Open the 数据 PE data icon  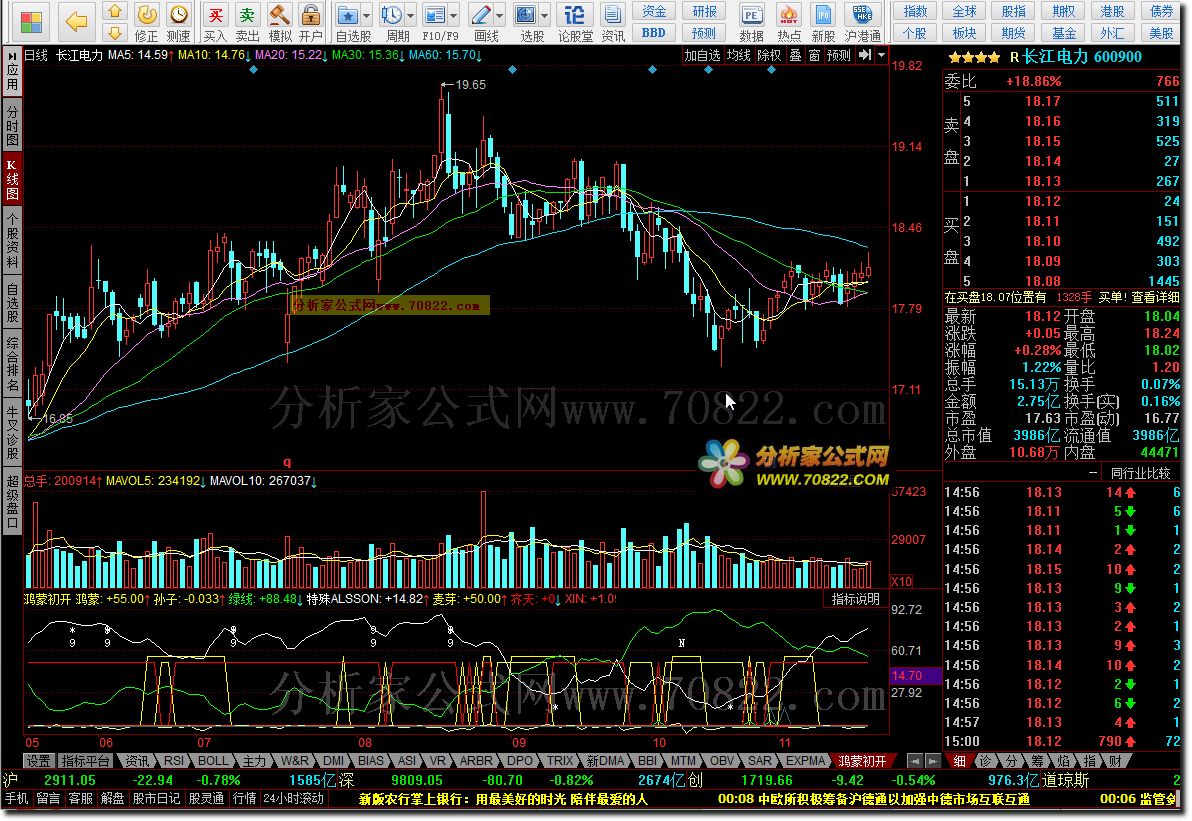click(x=751, y=22)
